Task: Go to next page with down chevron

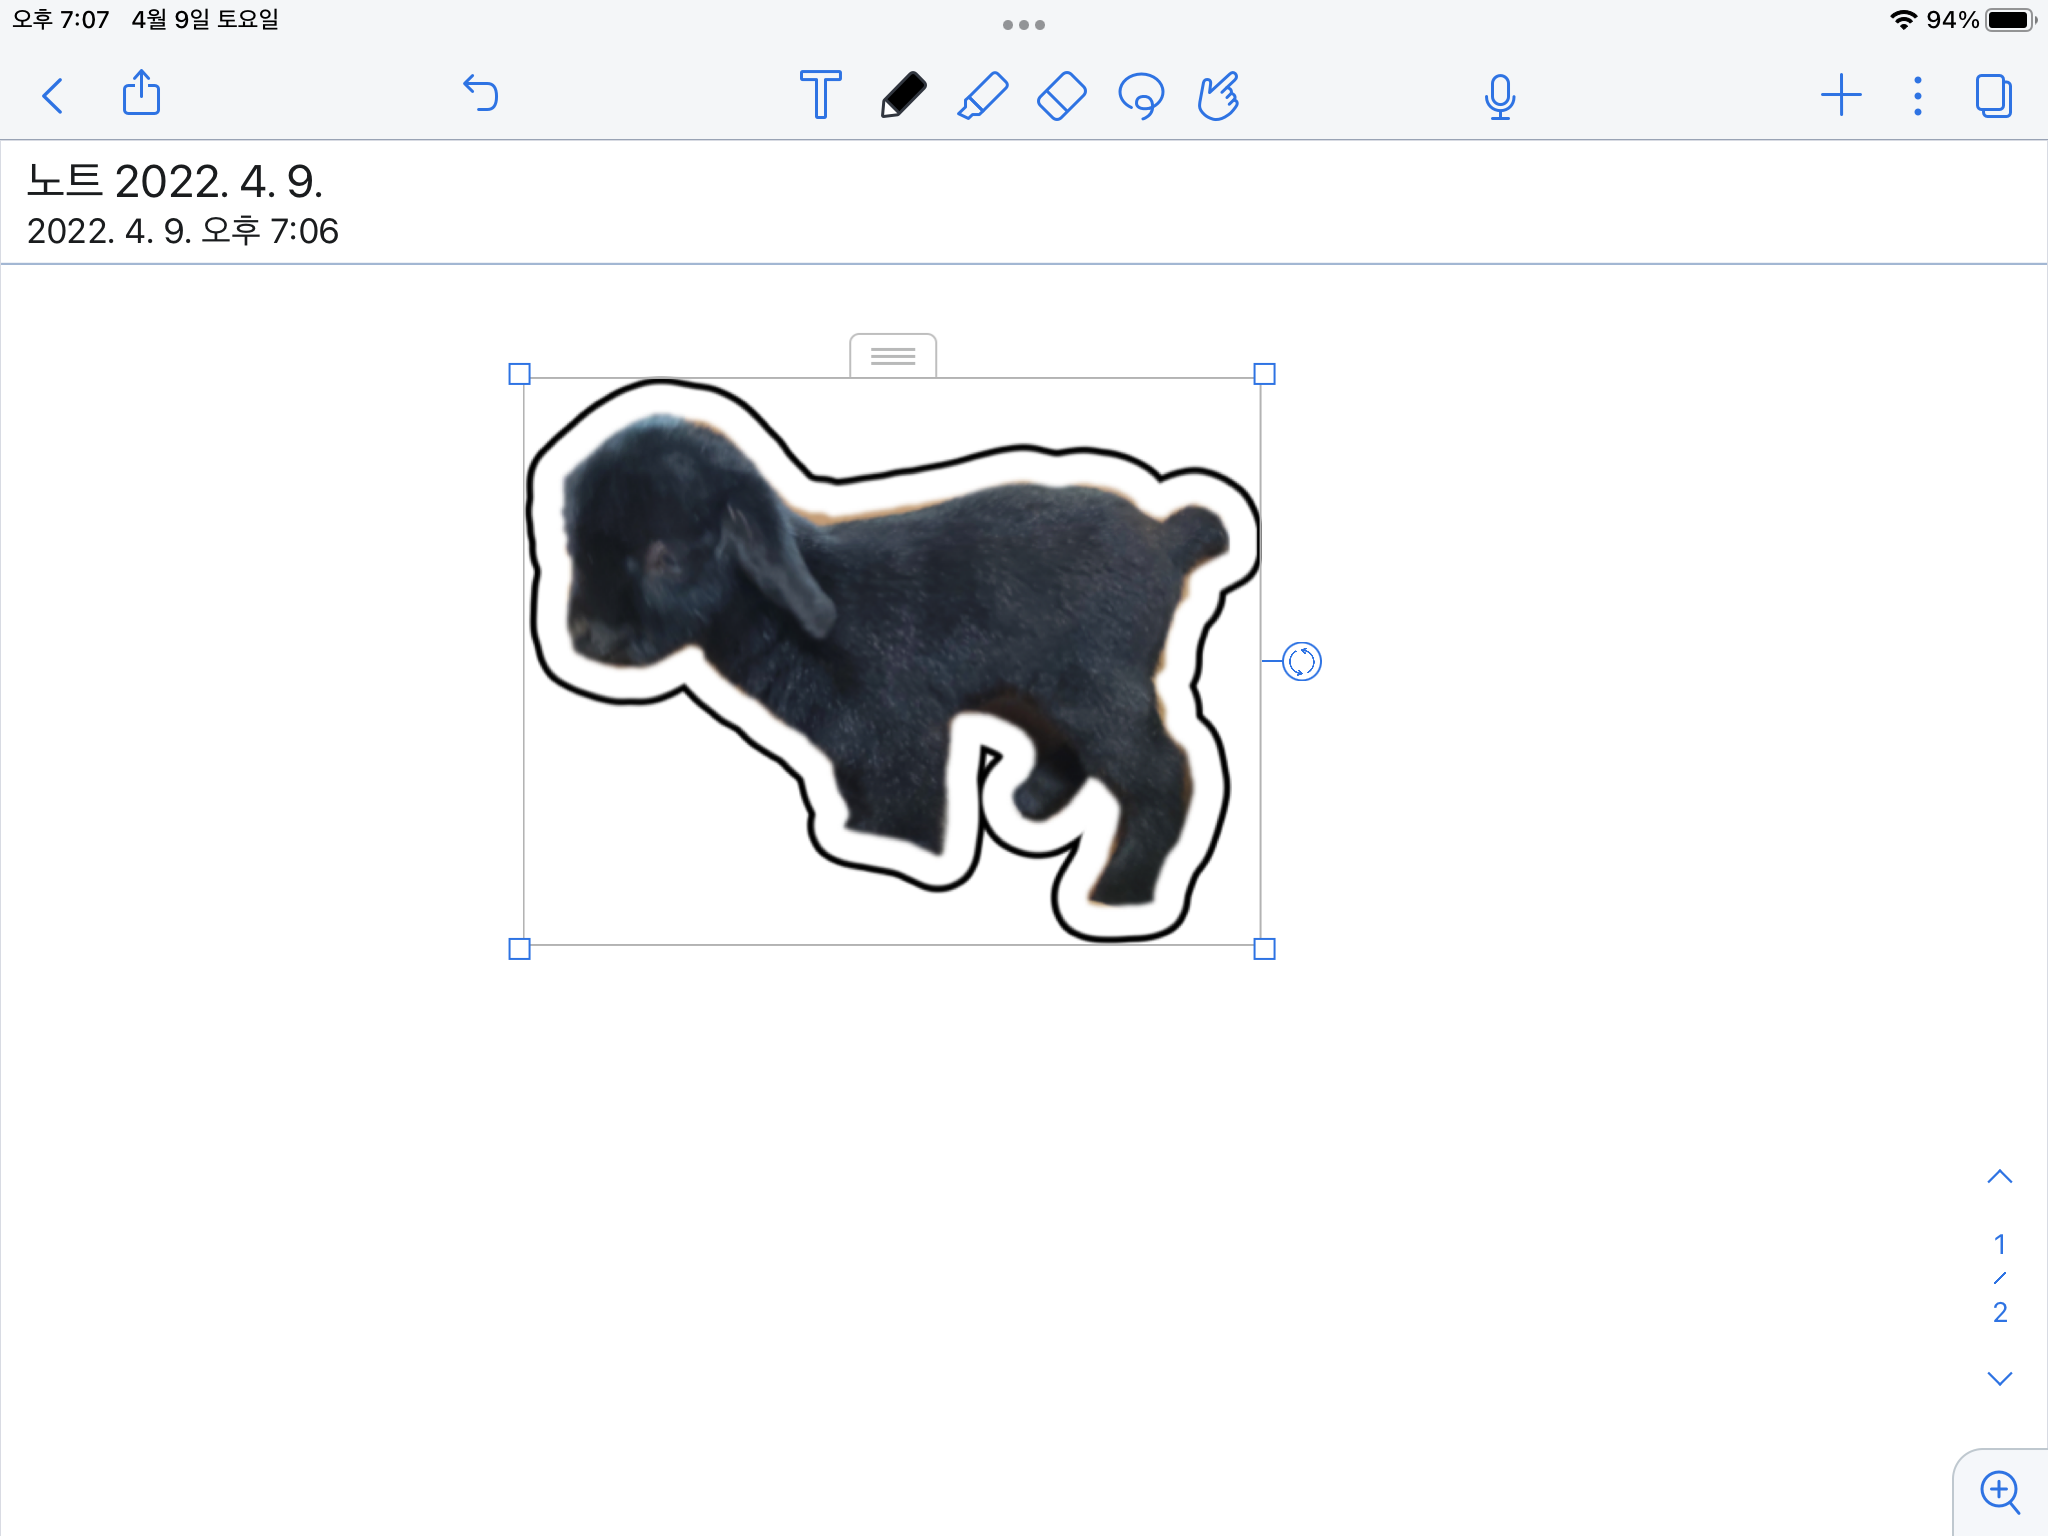Action: tap(1999, 1379)
